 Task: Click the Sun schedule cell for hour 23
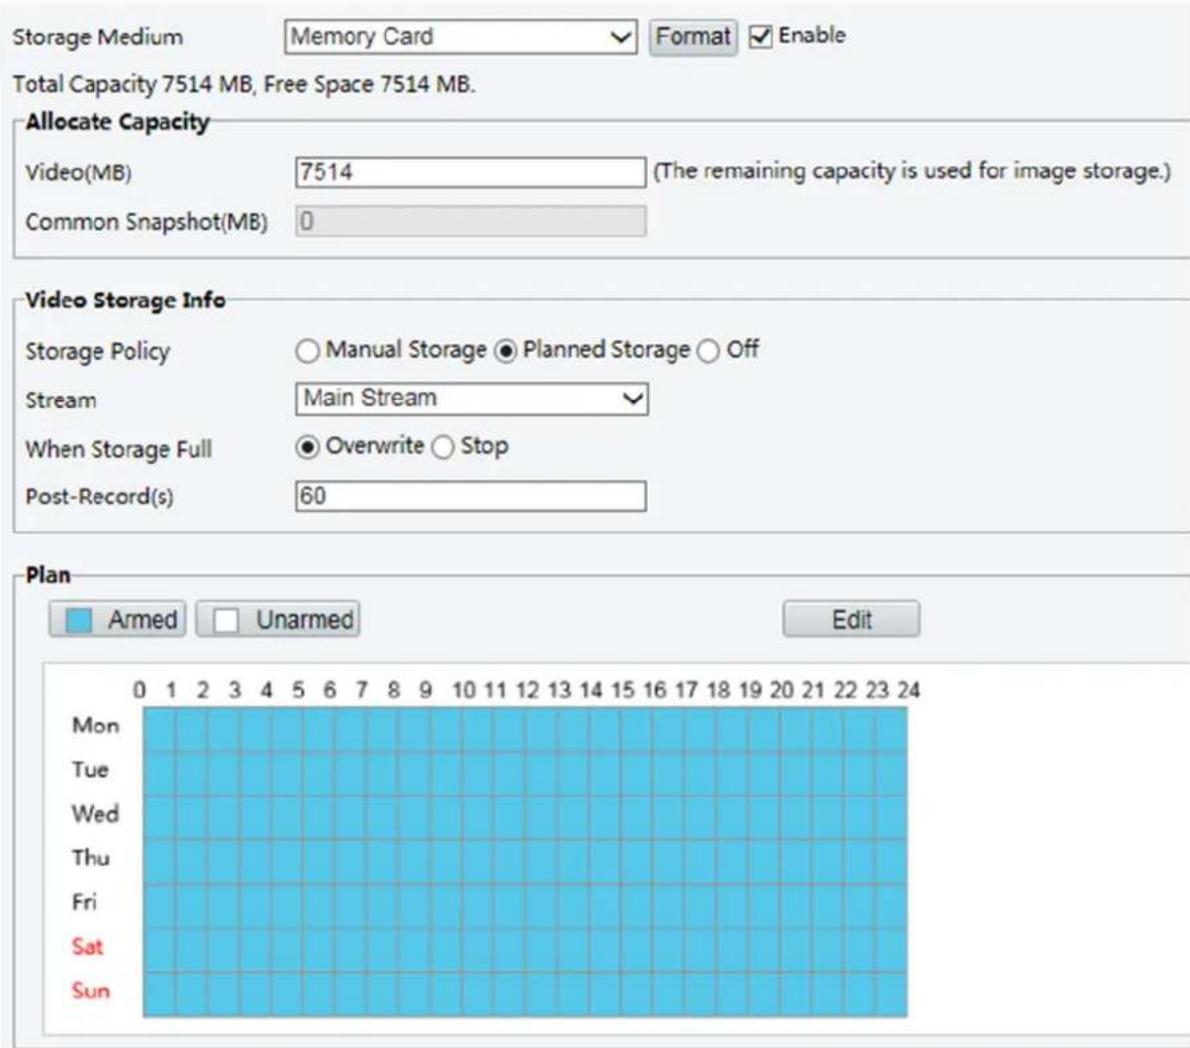click(891, 994)
